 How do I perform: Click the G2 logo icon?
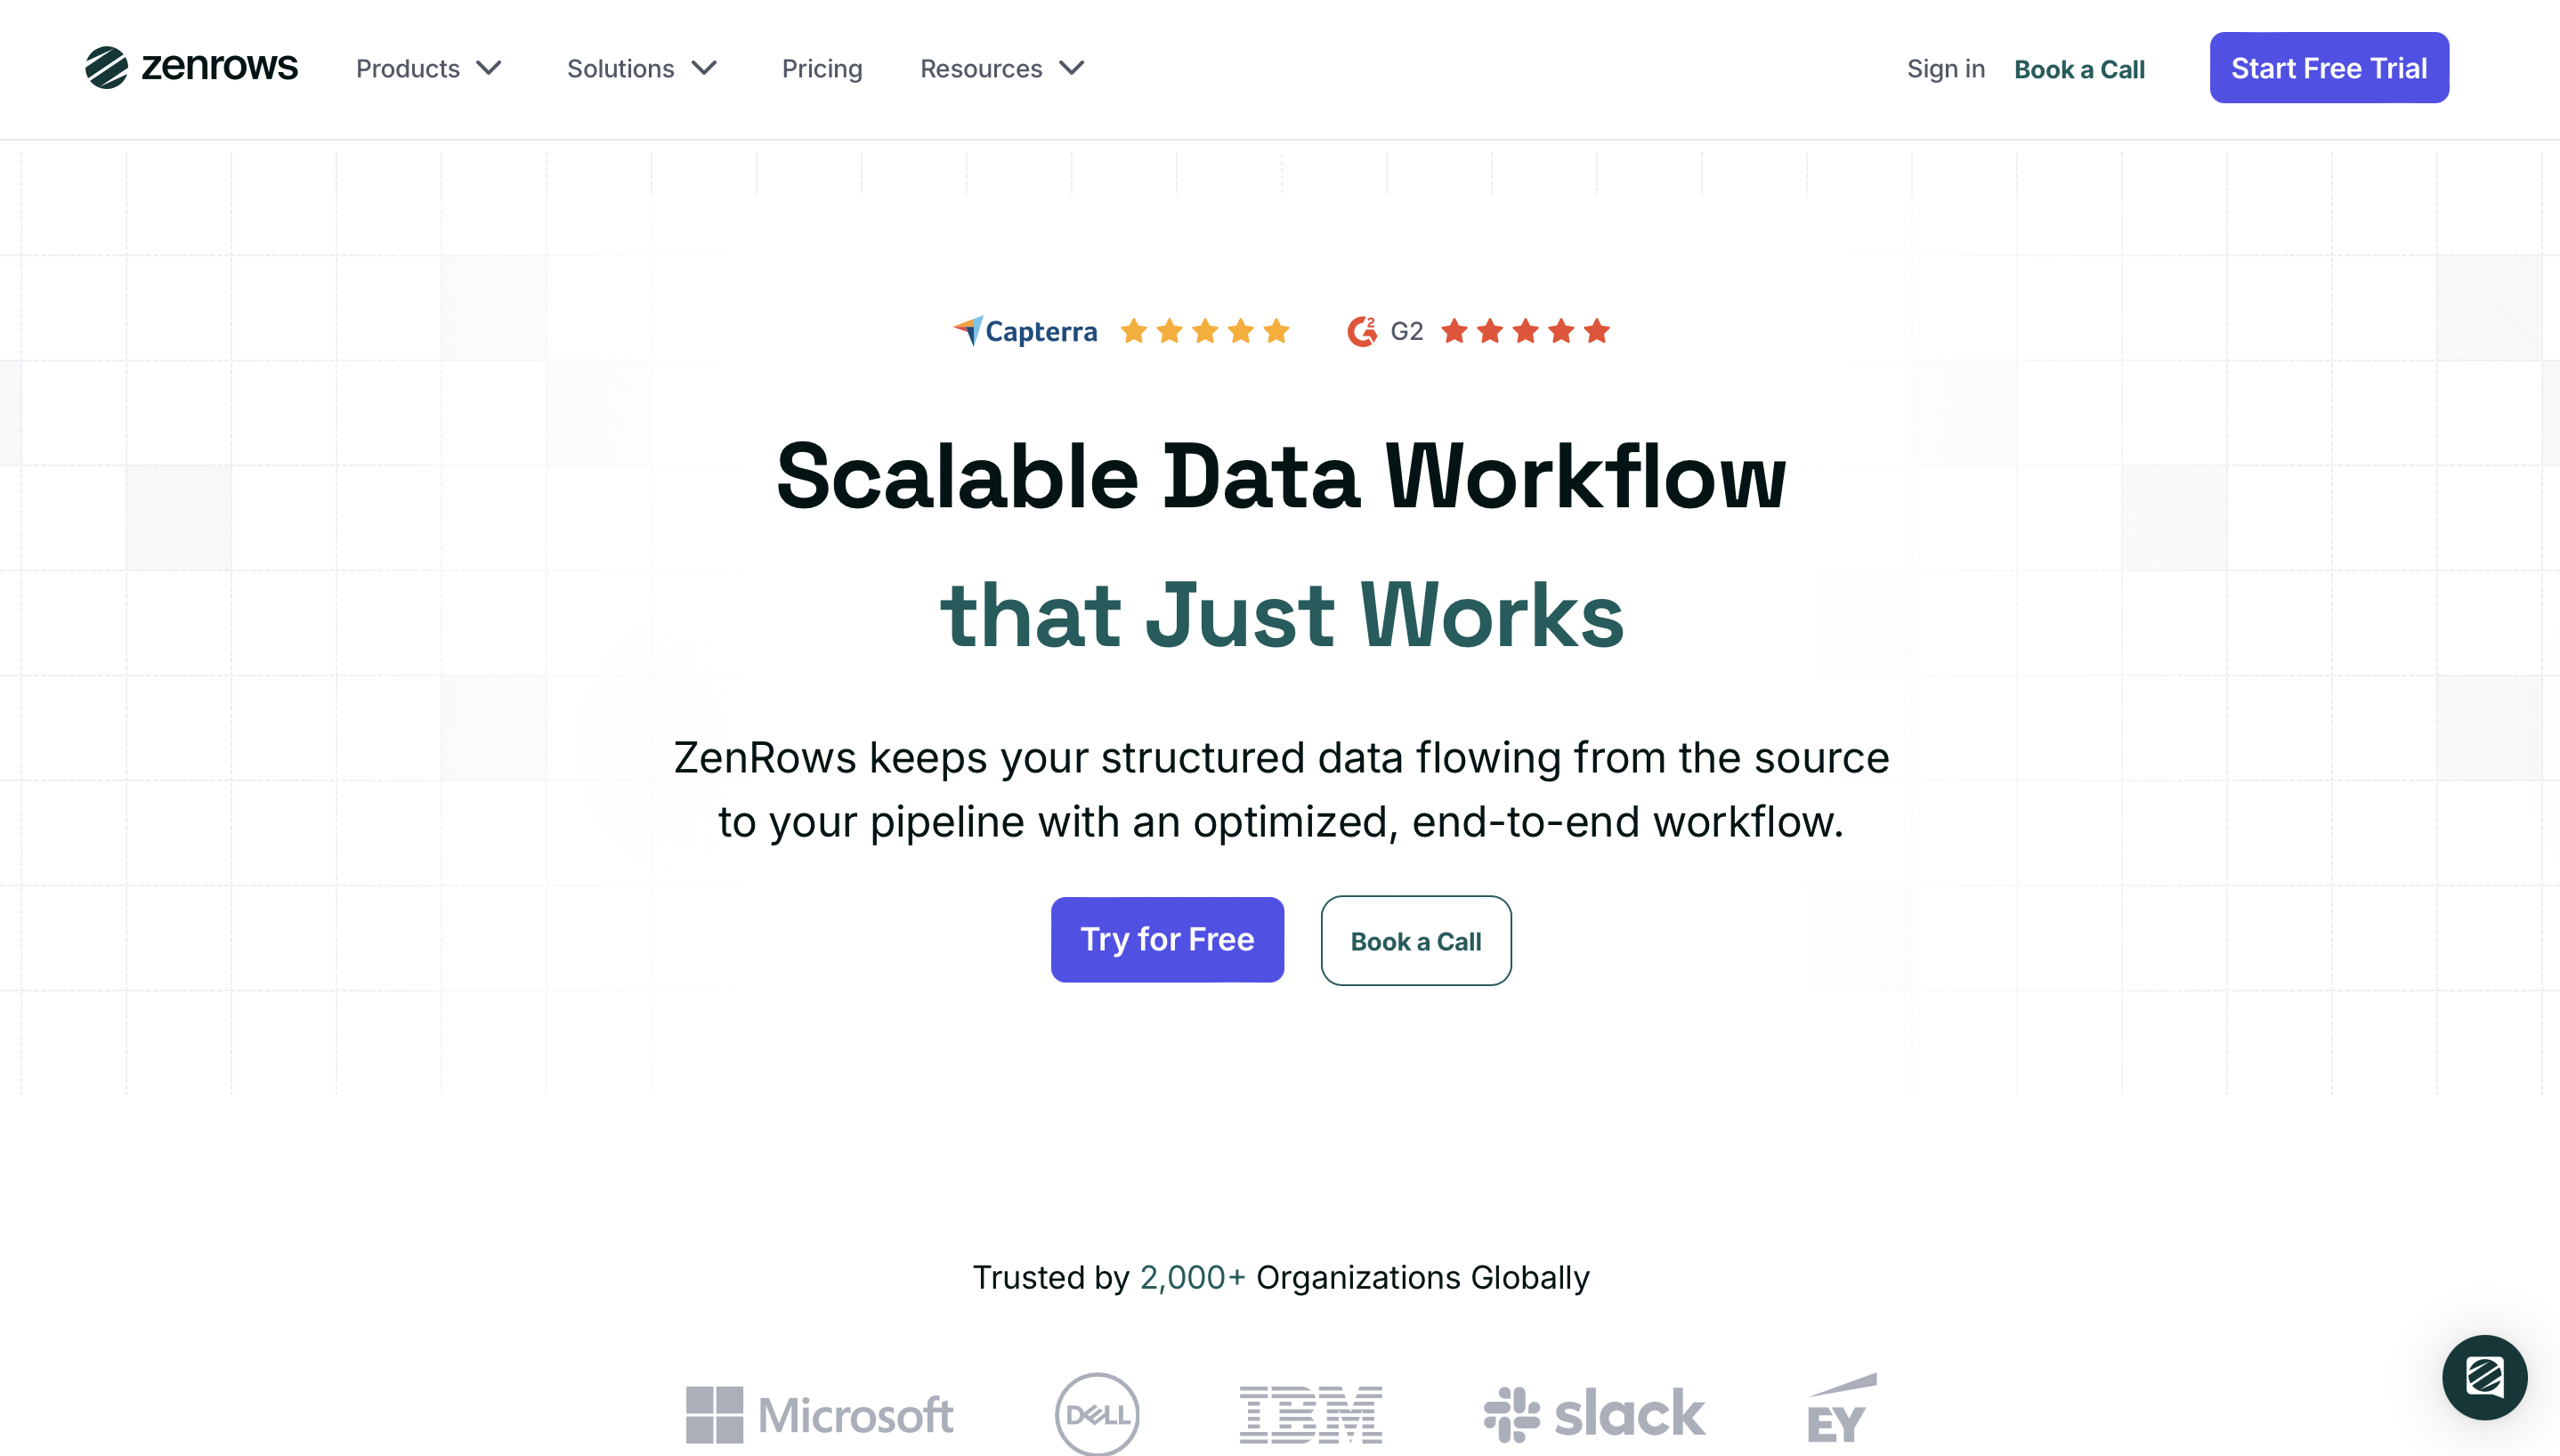coord(1362,331)
